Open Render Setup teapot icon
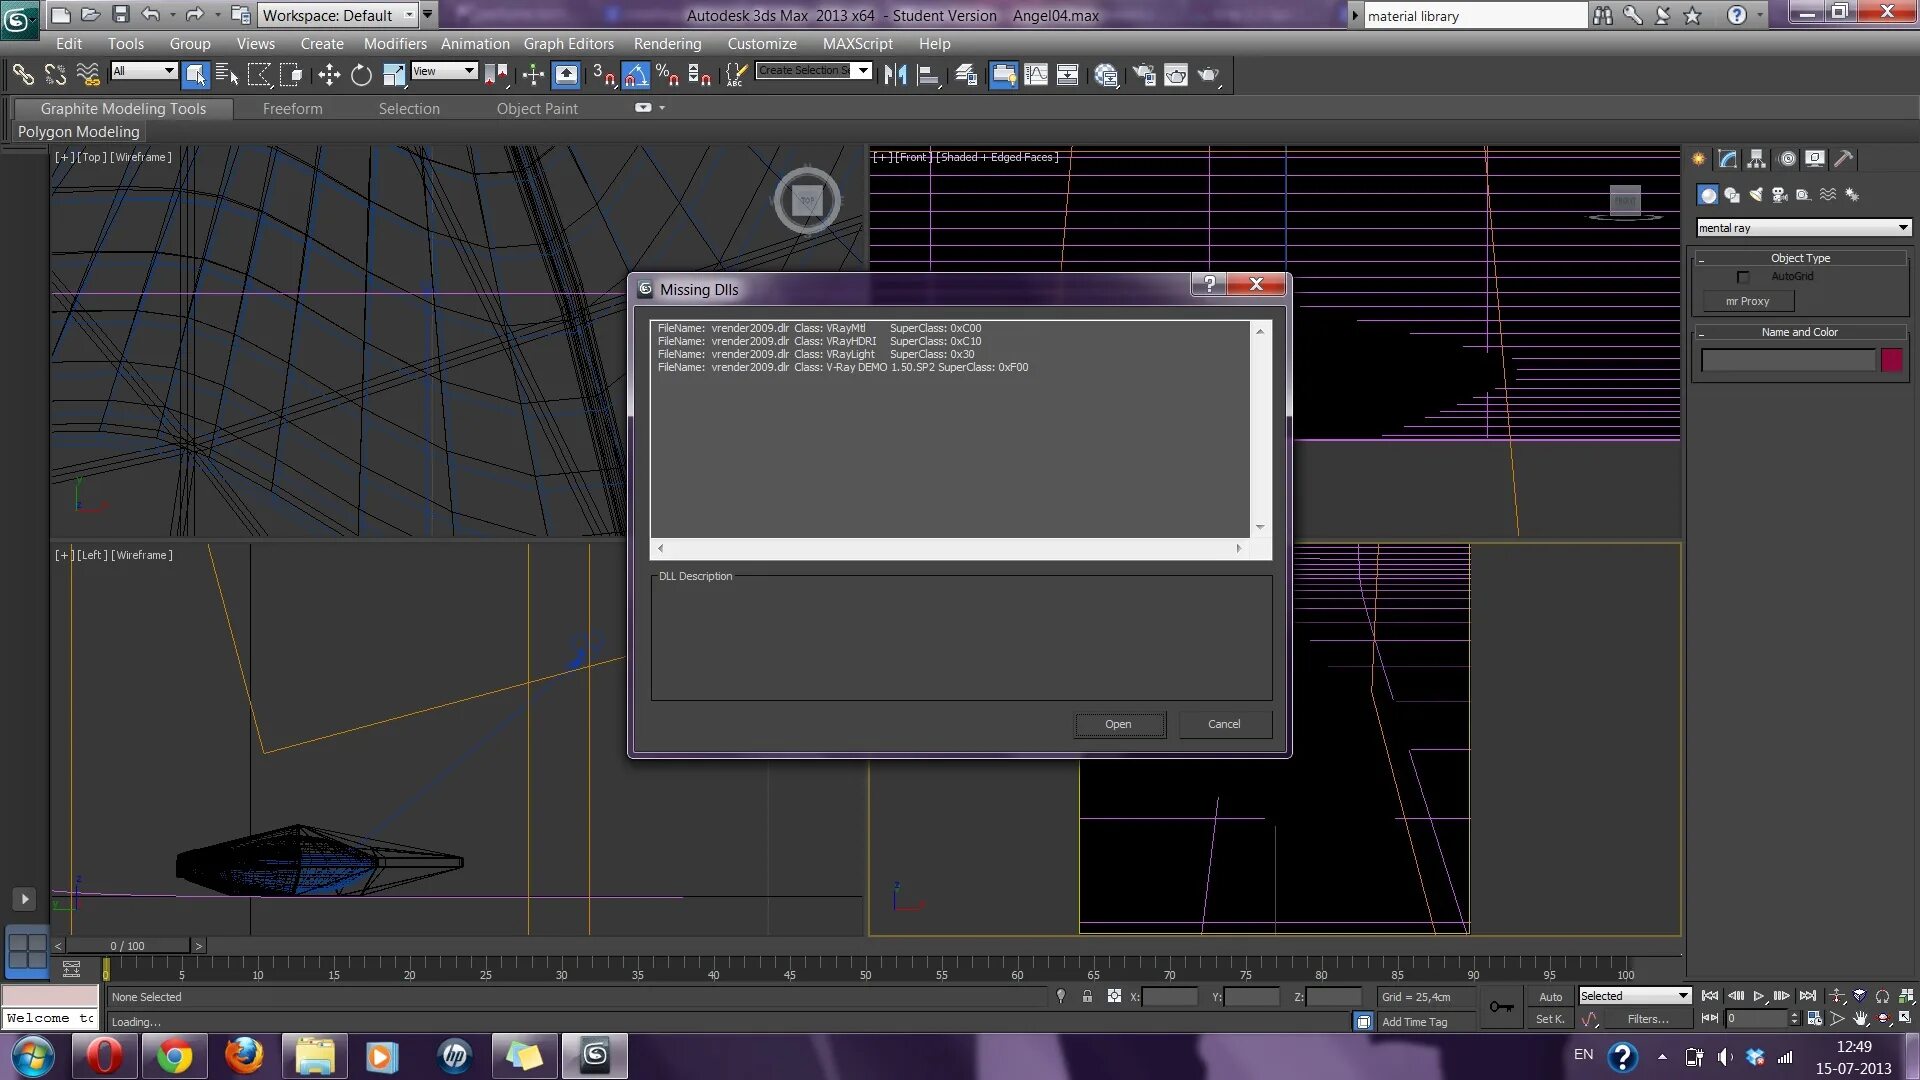The width and height of the screenshot is (1920, 1080). click(1144, 74)
